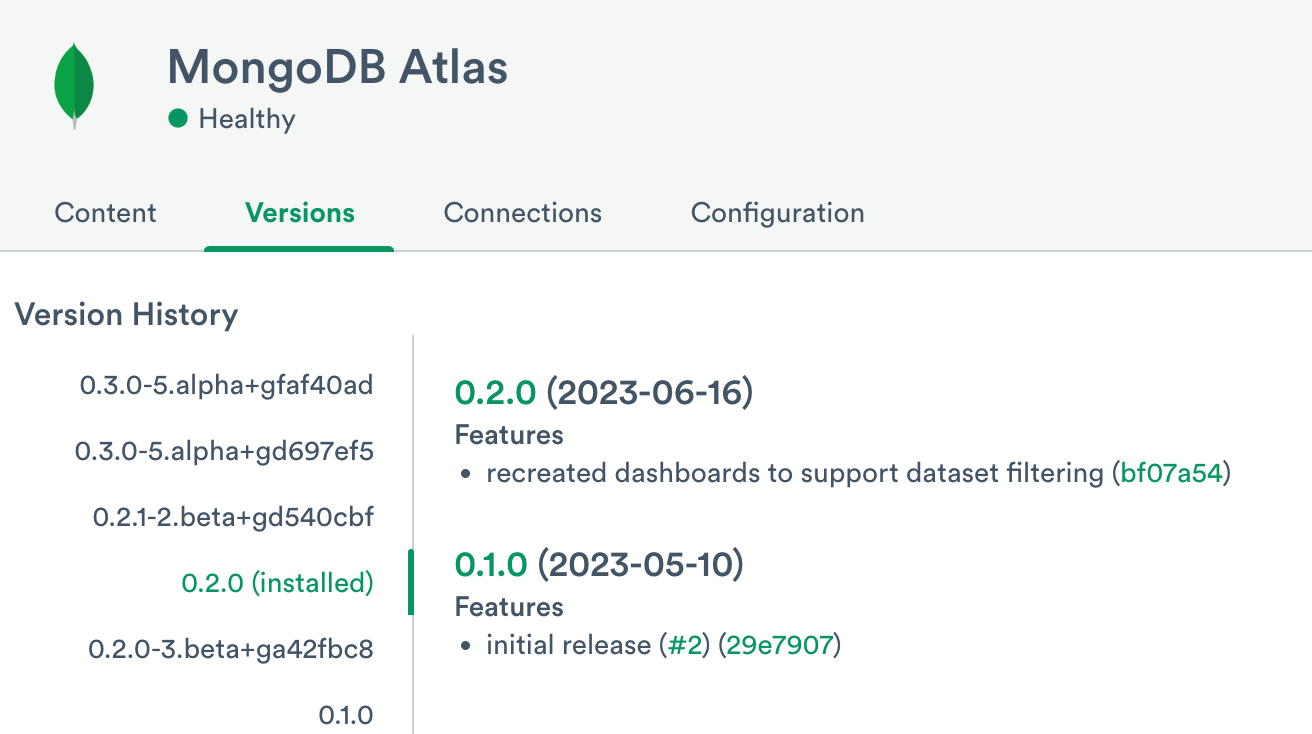Select version 0.3.0-5.alpha+gd697ef5 in history
Screen dimensions: 1312x734
[225, 451]
